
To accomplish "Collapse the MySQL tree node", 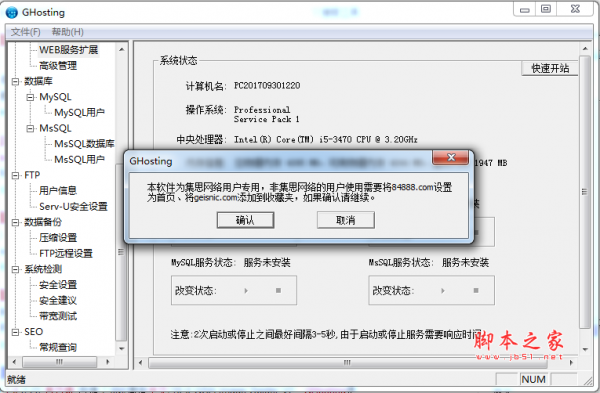I will click(x=30, y=97).
